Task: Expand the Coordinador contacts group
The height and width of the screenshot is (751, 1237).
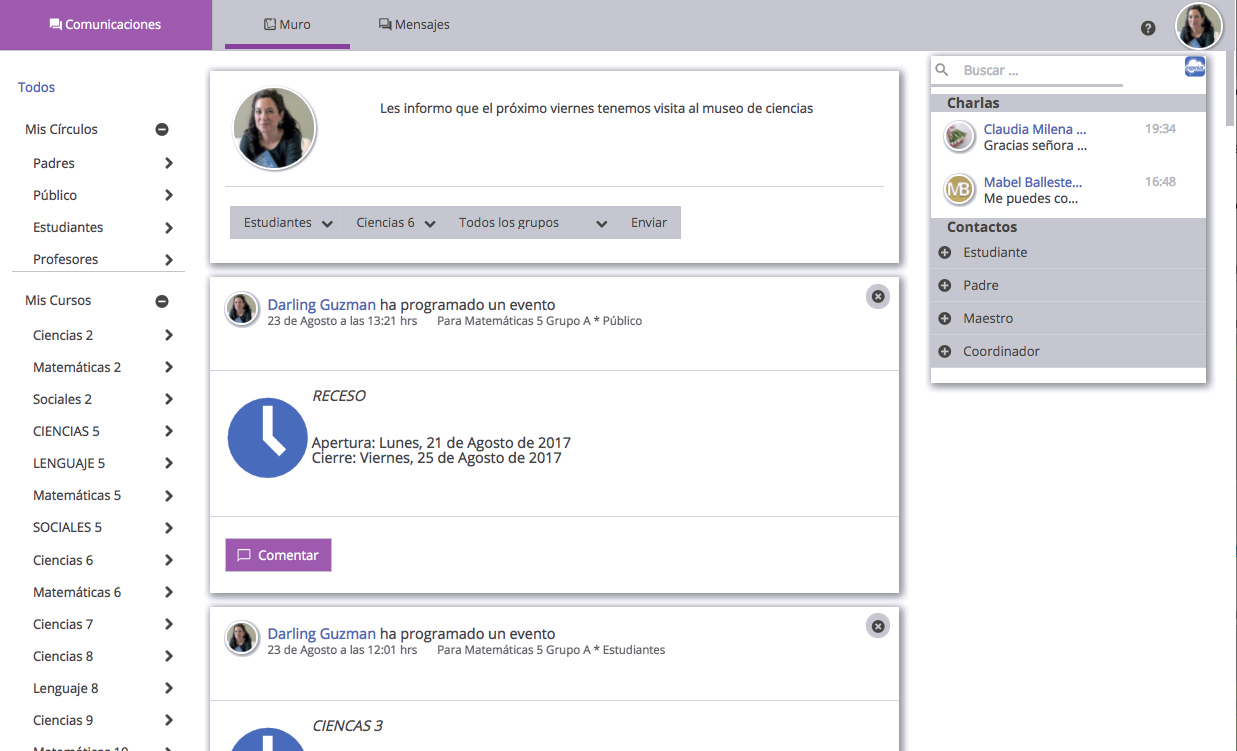Action: [x=945, y=352]
